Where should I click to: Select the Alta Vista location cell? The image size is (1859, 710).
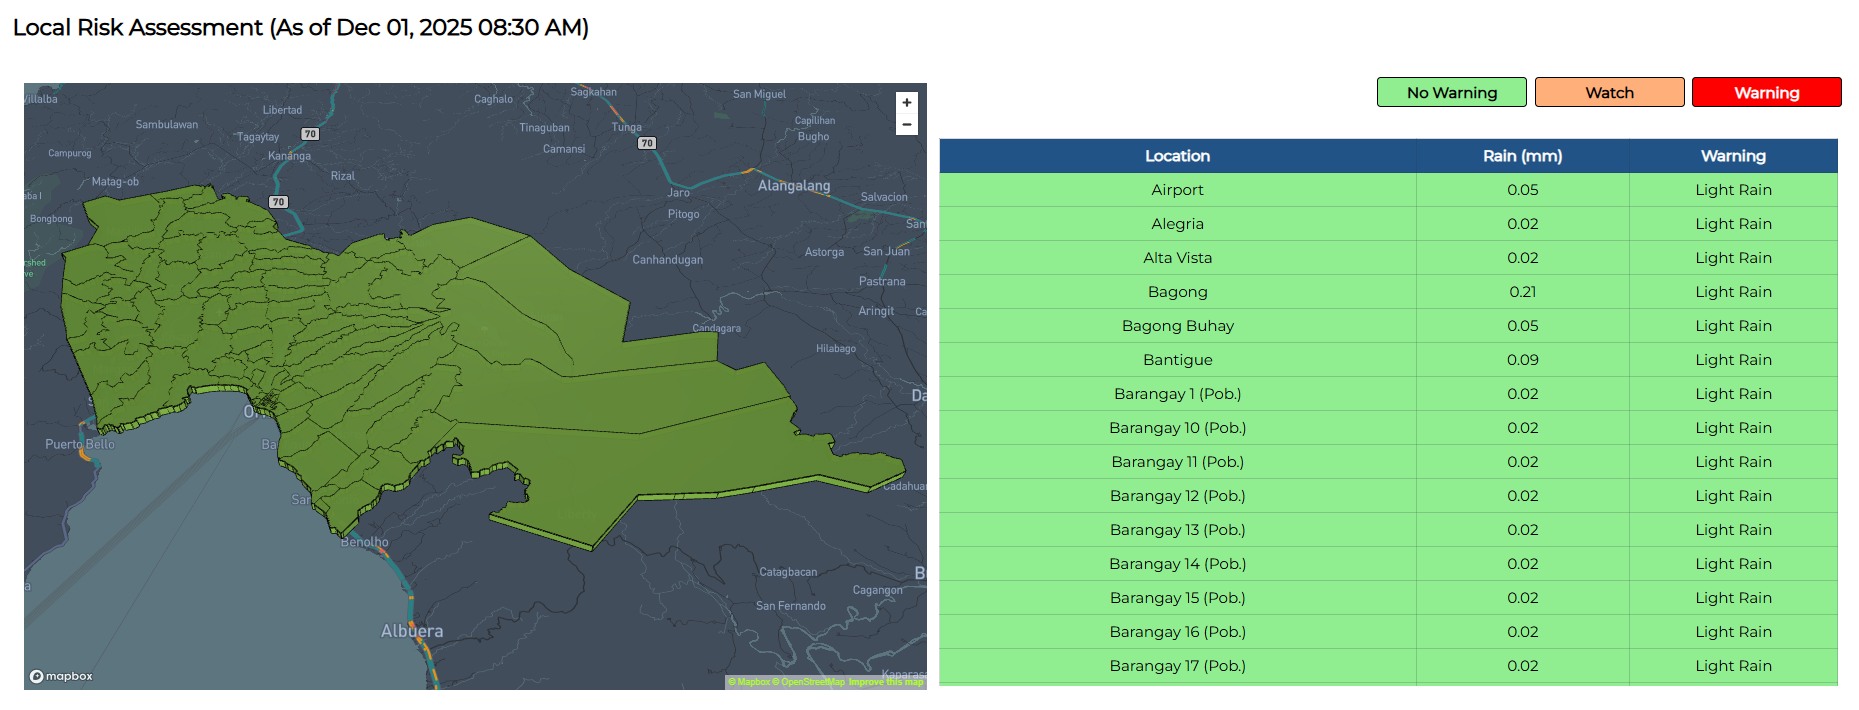1177,258
